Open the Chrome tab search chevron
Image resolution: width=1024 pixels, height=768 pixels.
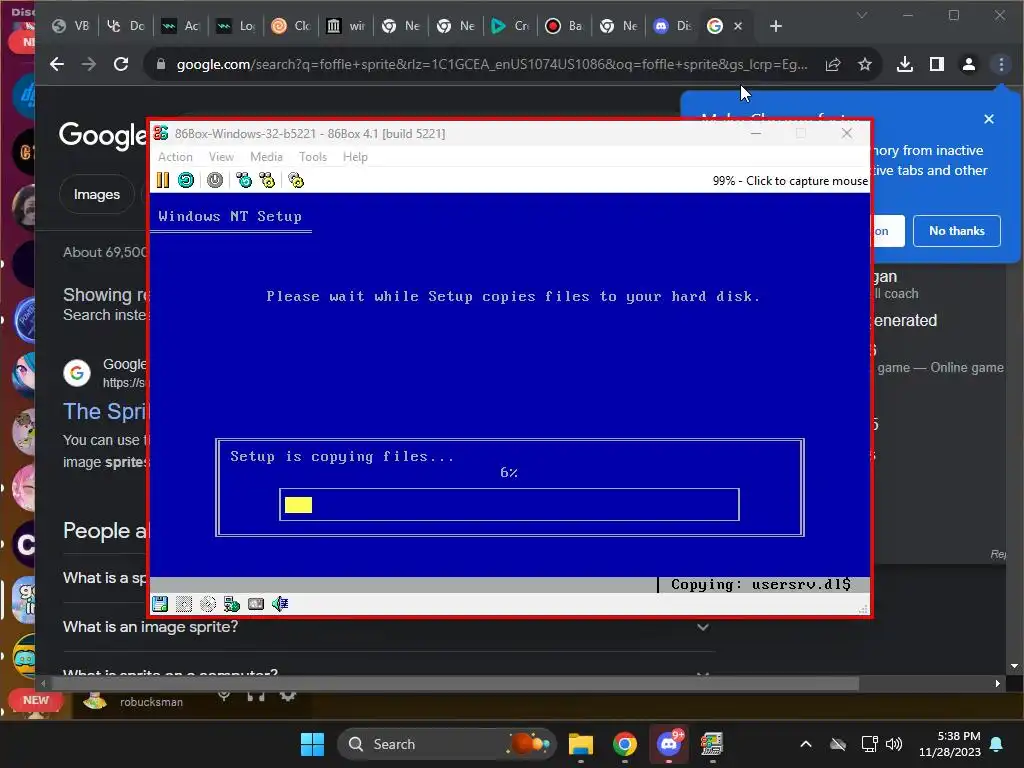pos(862,15)
